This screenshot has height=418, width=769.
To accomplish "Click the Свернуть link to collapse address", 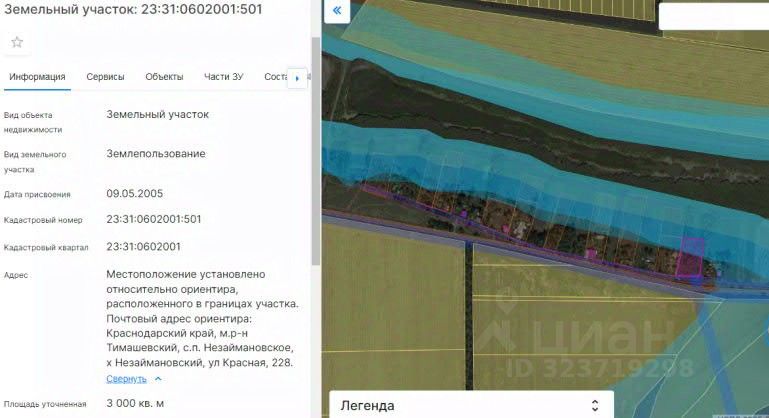I will 127,379.
